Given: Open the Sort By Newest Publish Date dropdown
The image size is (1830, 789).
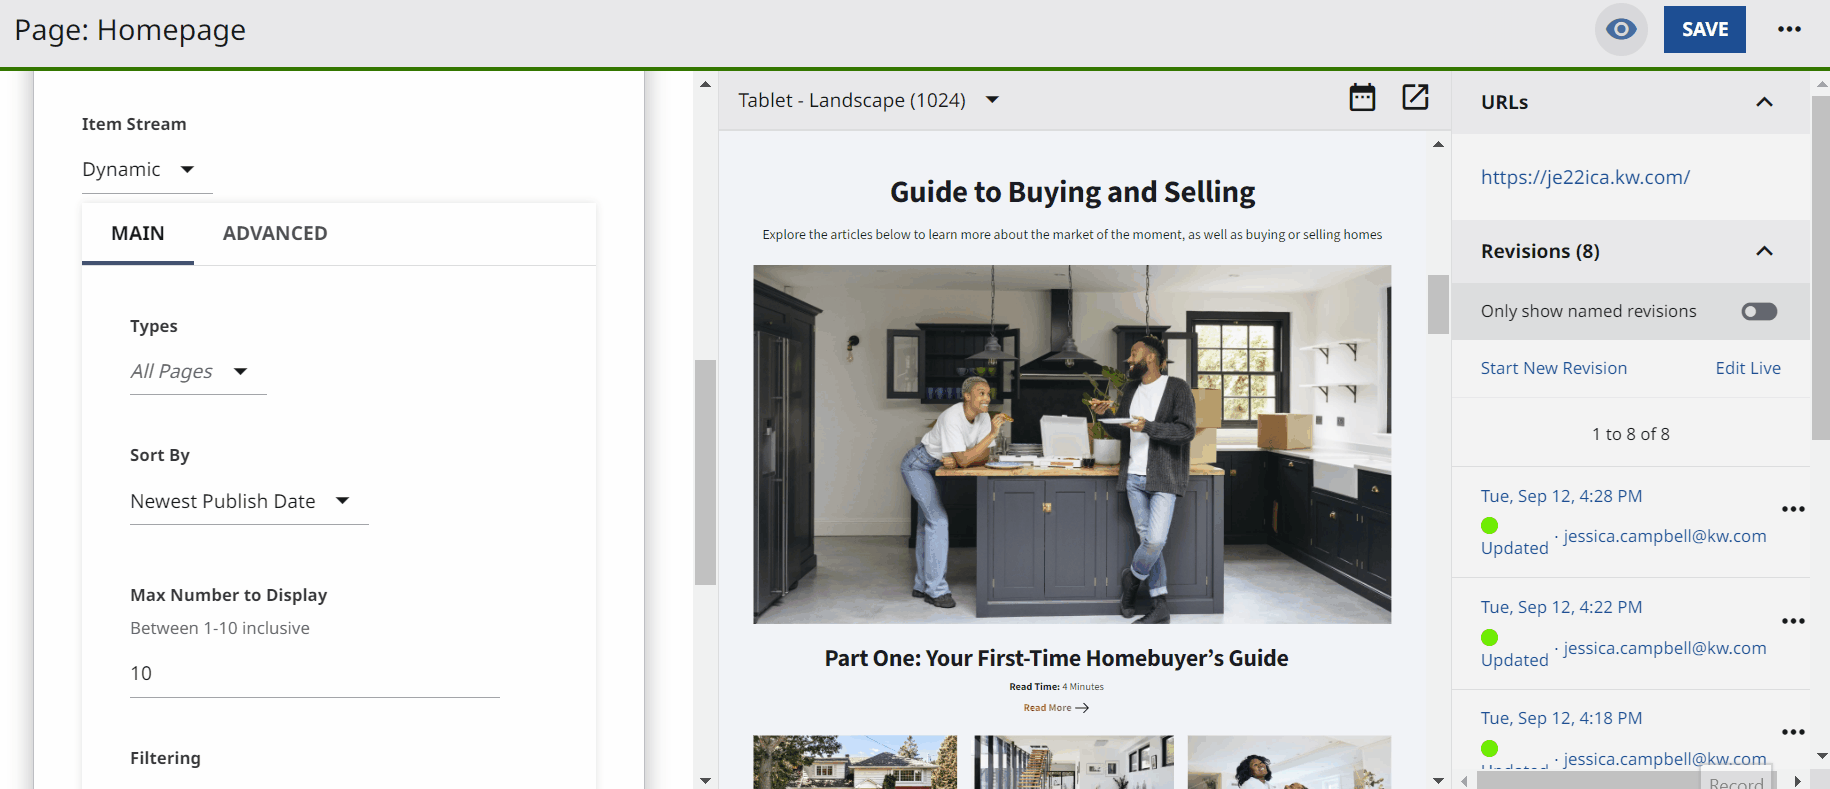Looking at the screenshot, I should 249,501.
